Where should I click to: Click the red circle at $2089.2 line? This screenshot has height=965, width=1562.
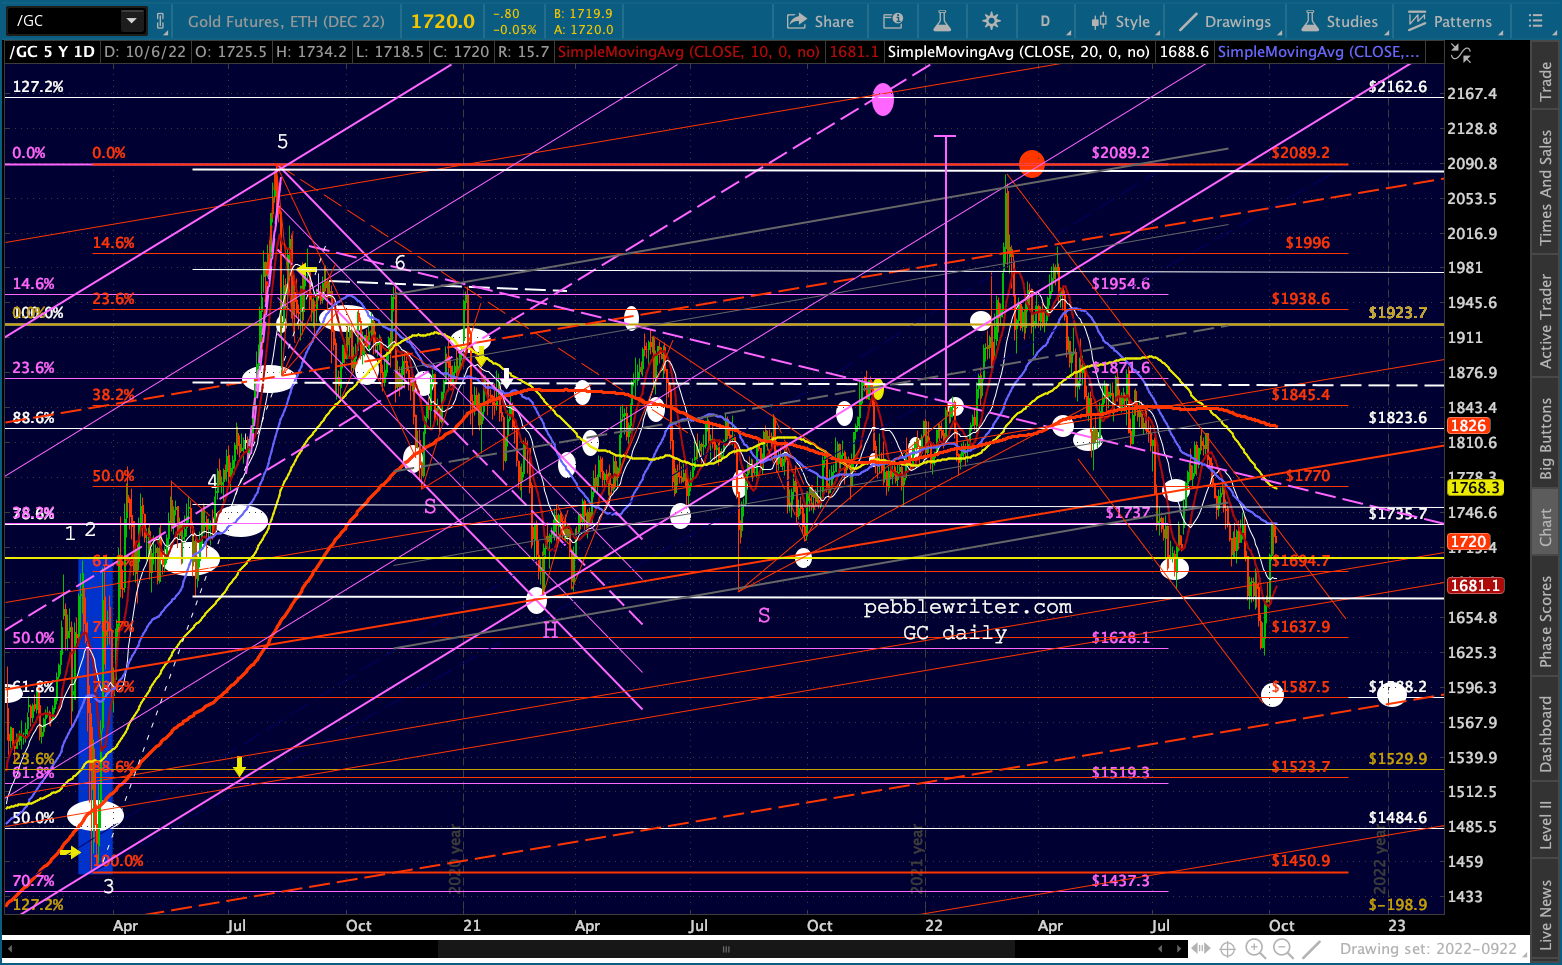pos(1032,163)
